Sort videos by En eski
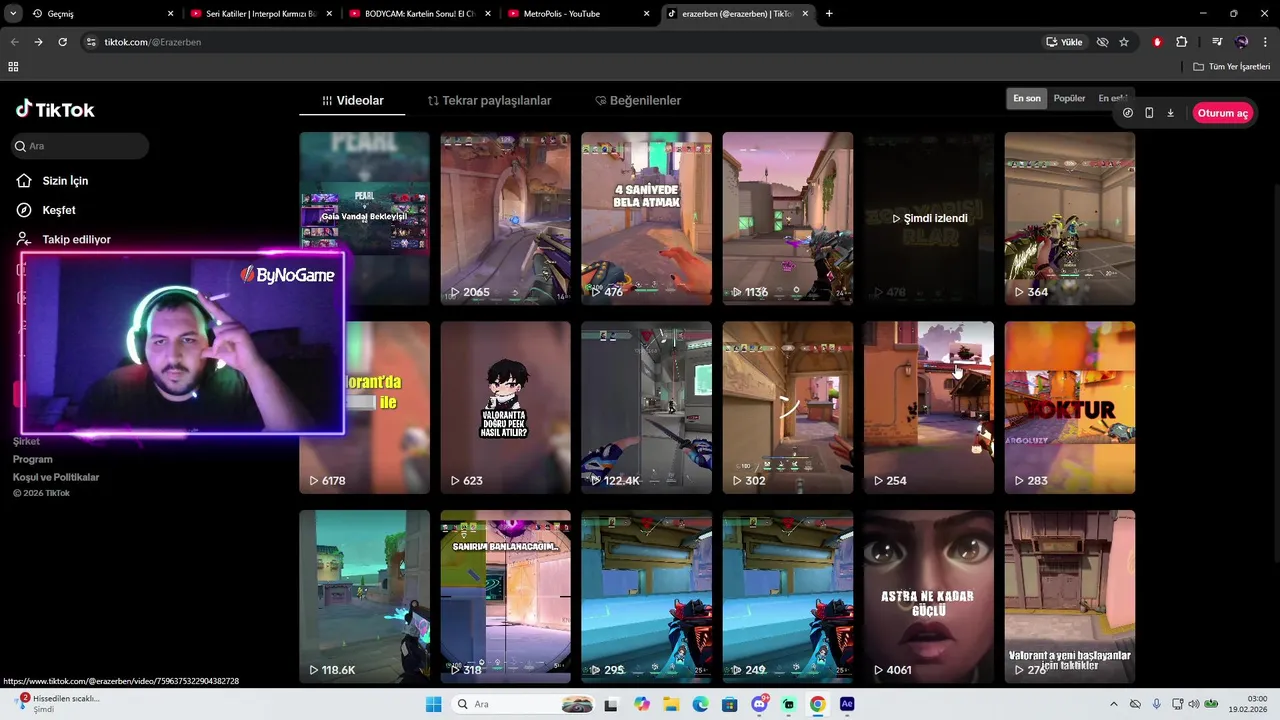Image resolution: width=1280 pixels, height=720 pixels. tap(1112, 98)
